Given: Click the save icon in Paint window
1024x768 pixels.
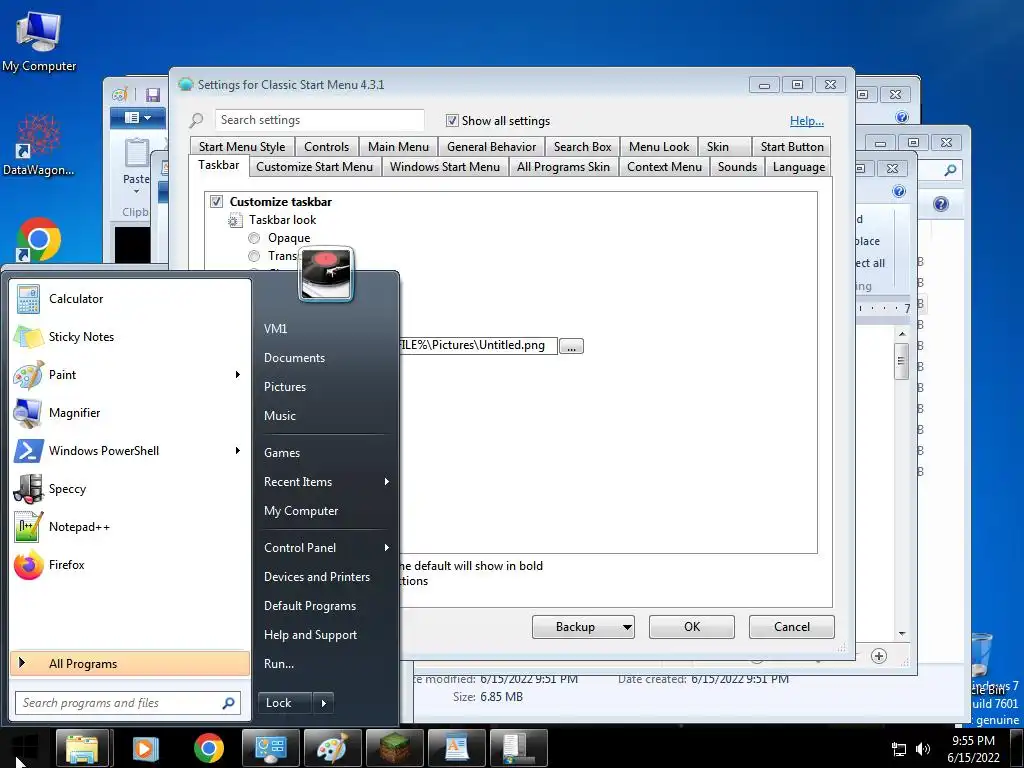Looking at the screenshot, I should point(153,95).
